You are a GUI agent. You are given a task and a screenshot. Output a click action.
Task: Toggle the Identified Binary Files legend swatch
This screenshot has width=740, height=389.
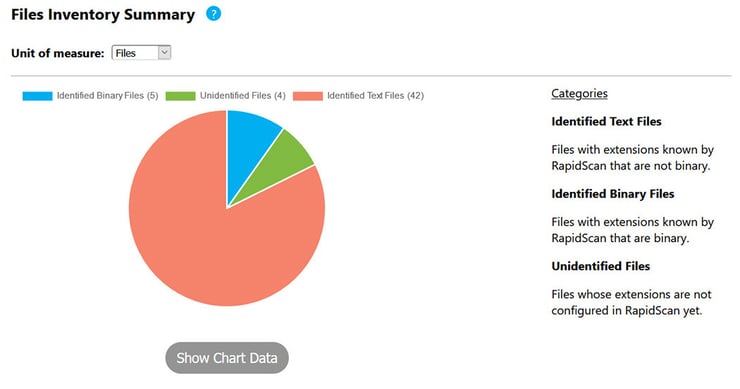click(x=37, y=96)
